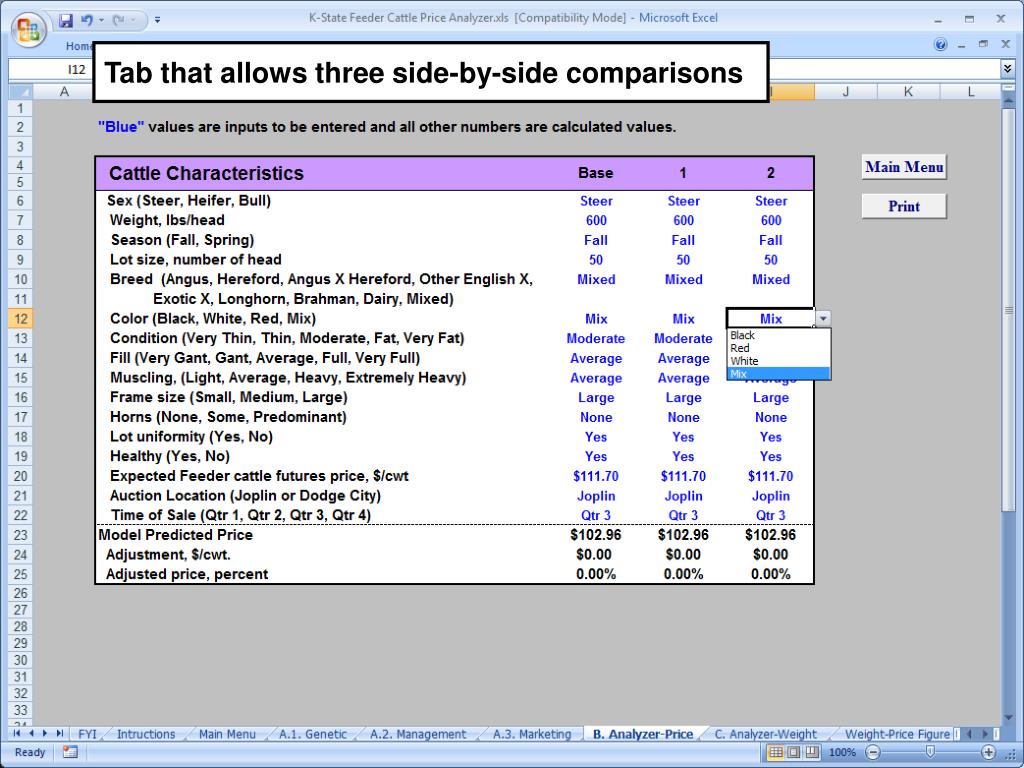
Task: Click column 1 Frame size value Large
Action: (683, 398)
